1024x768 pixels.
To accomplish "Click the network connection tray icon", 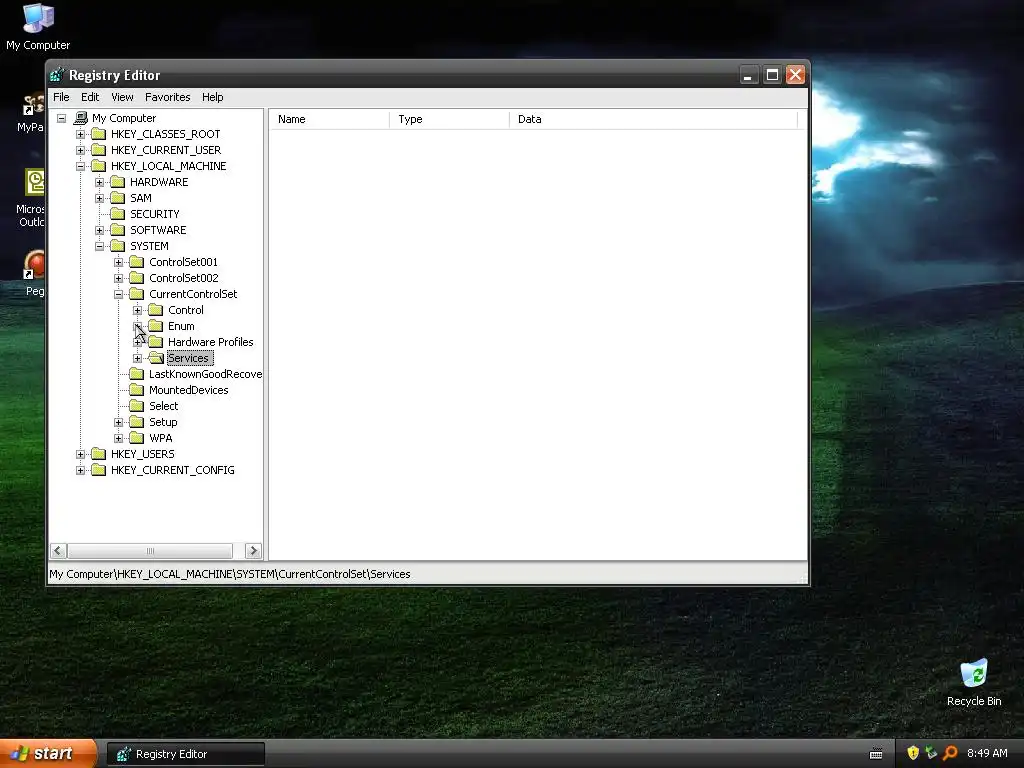I will click(931, 753).
